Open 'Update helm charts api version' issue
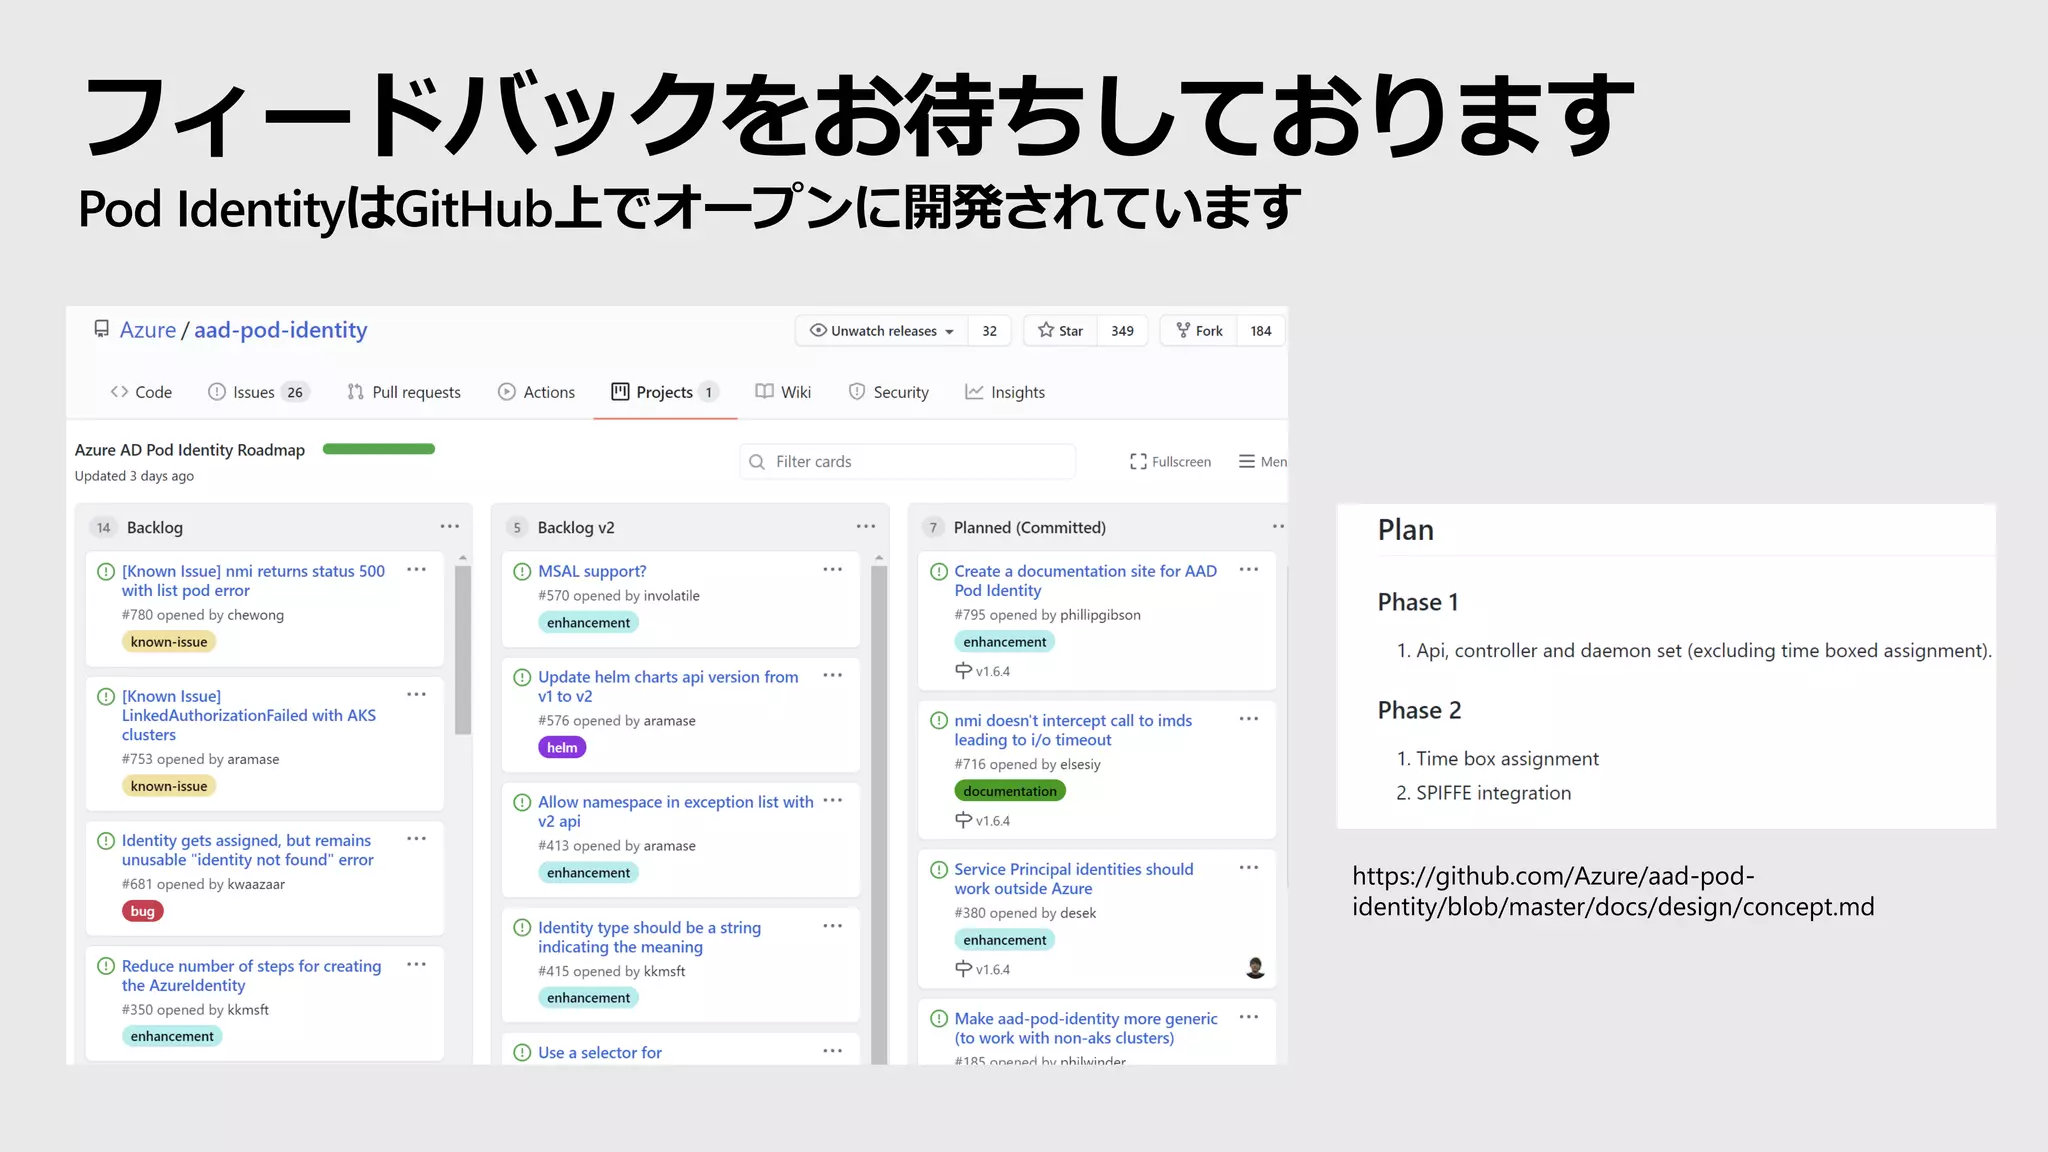 click(x=668, y=686)
